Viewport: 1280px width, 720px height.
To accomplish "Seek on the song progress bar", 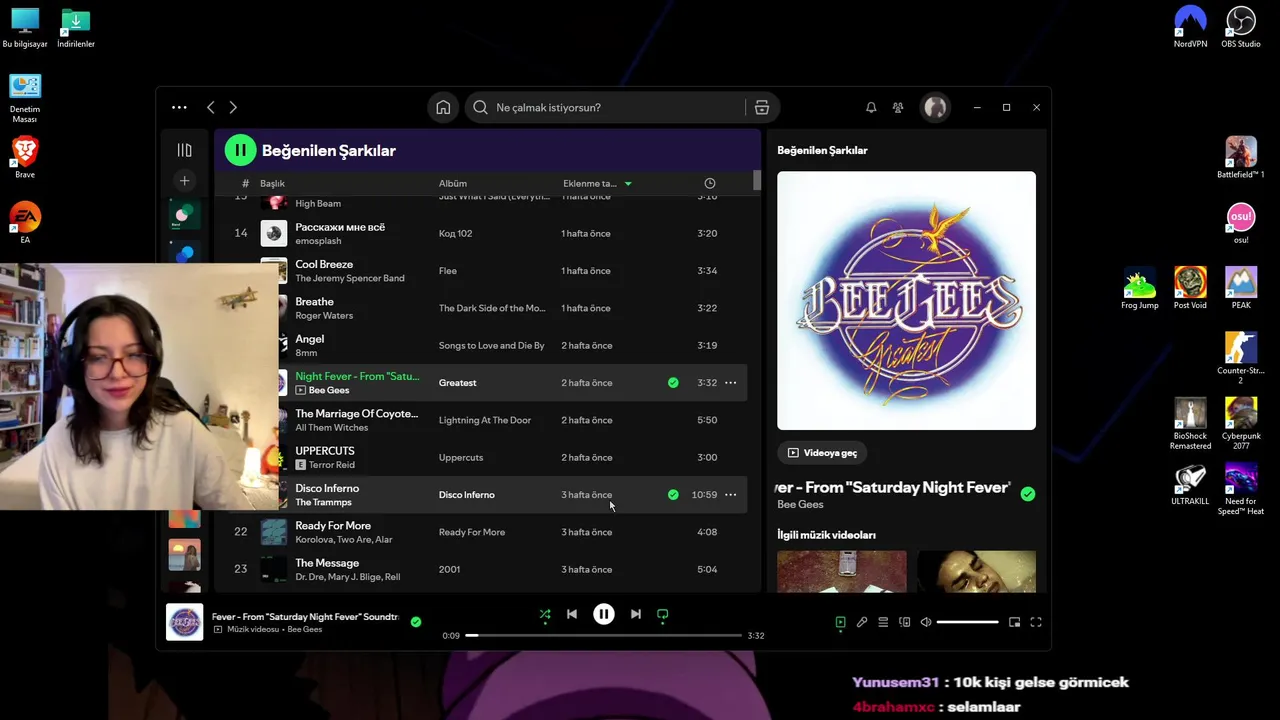I will coord(604,635).
